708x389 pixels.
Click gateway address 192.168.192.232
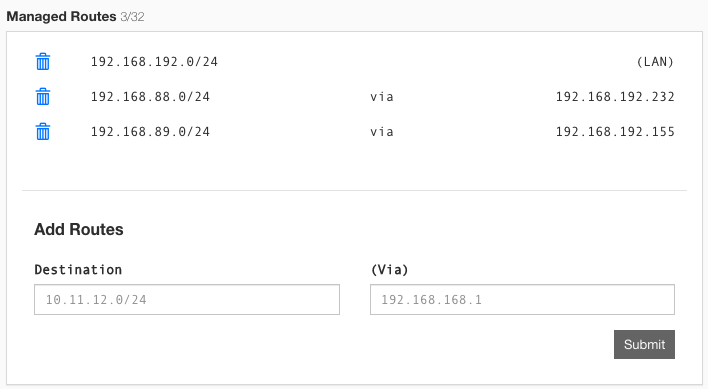tap(615, 97)
